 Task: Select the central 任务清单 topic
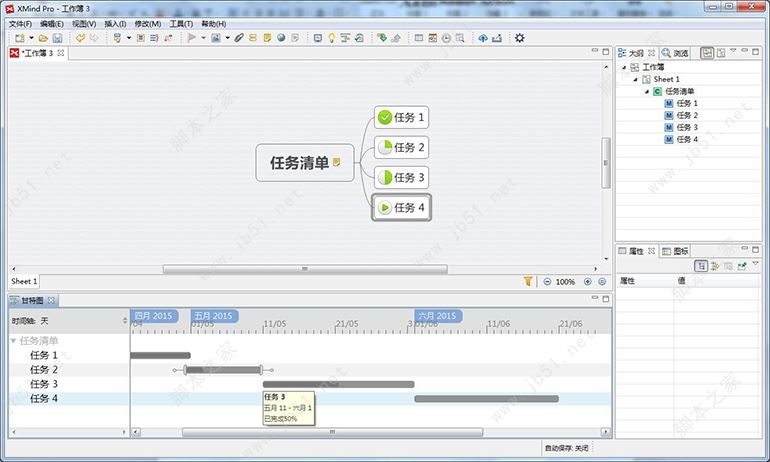[304, 163]
